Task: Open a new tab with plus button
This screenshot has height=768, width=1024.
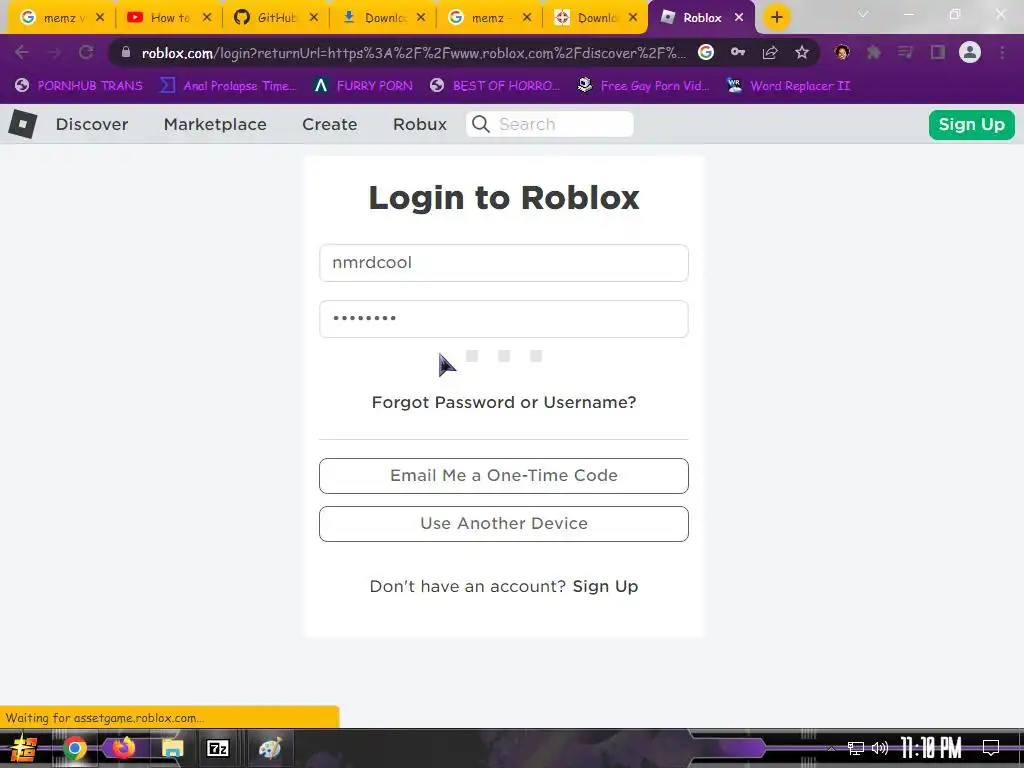Action: (x=776, y=18)
